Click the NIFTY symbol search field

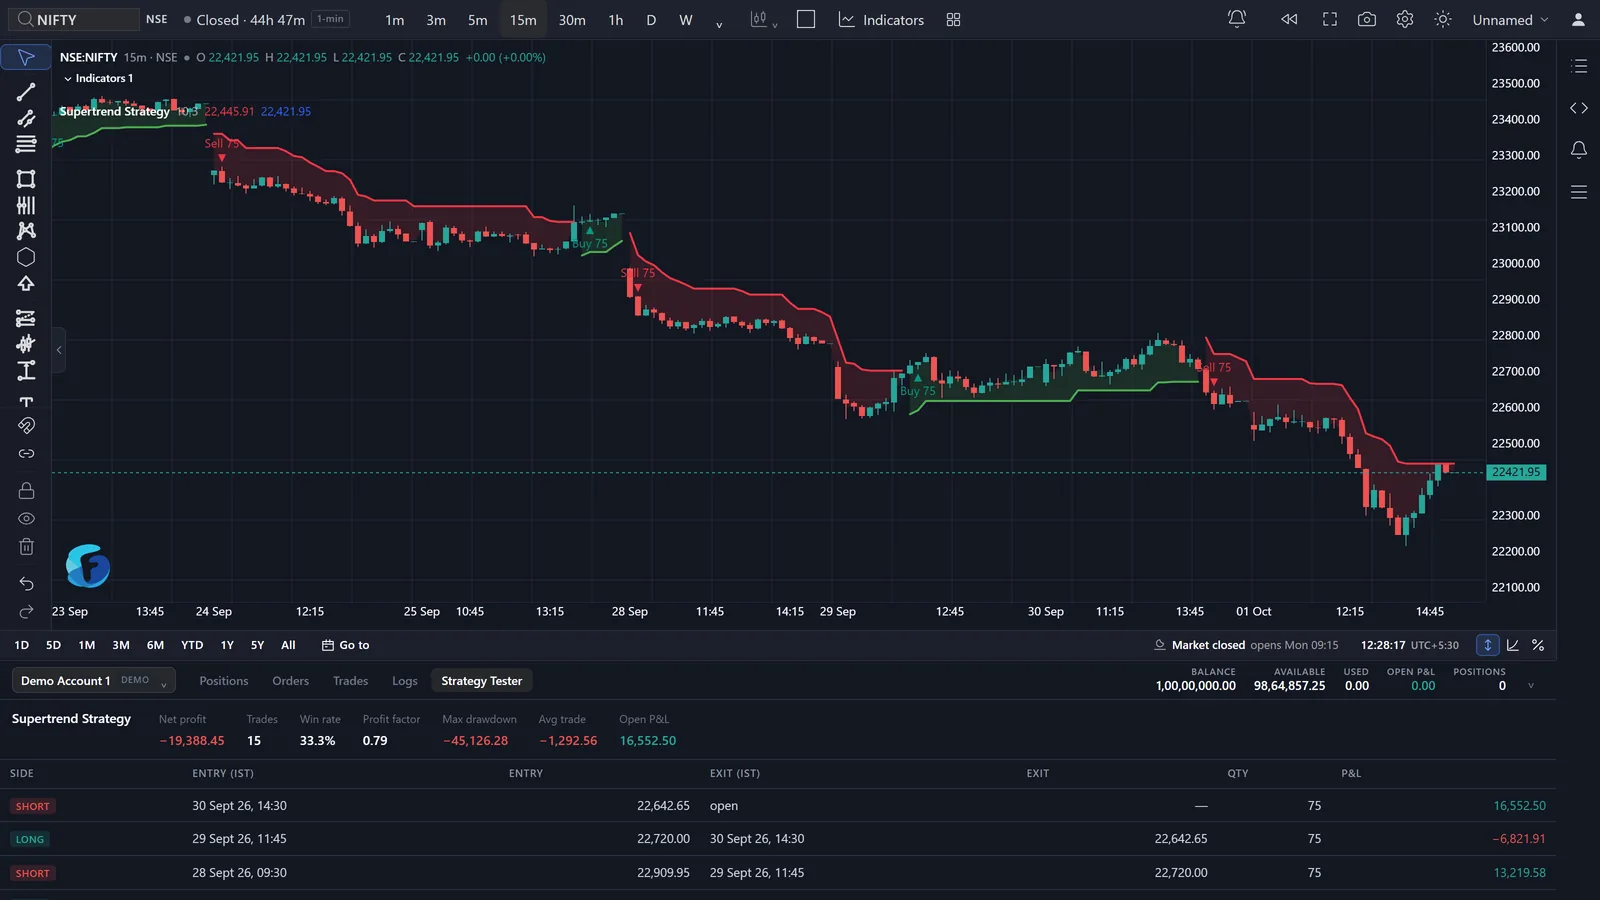point(76,19)
